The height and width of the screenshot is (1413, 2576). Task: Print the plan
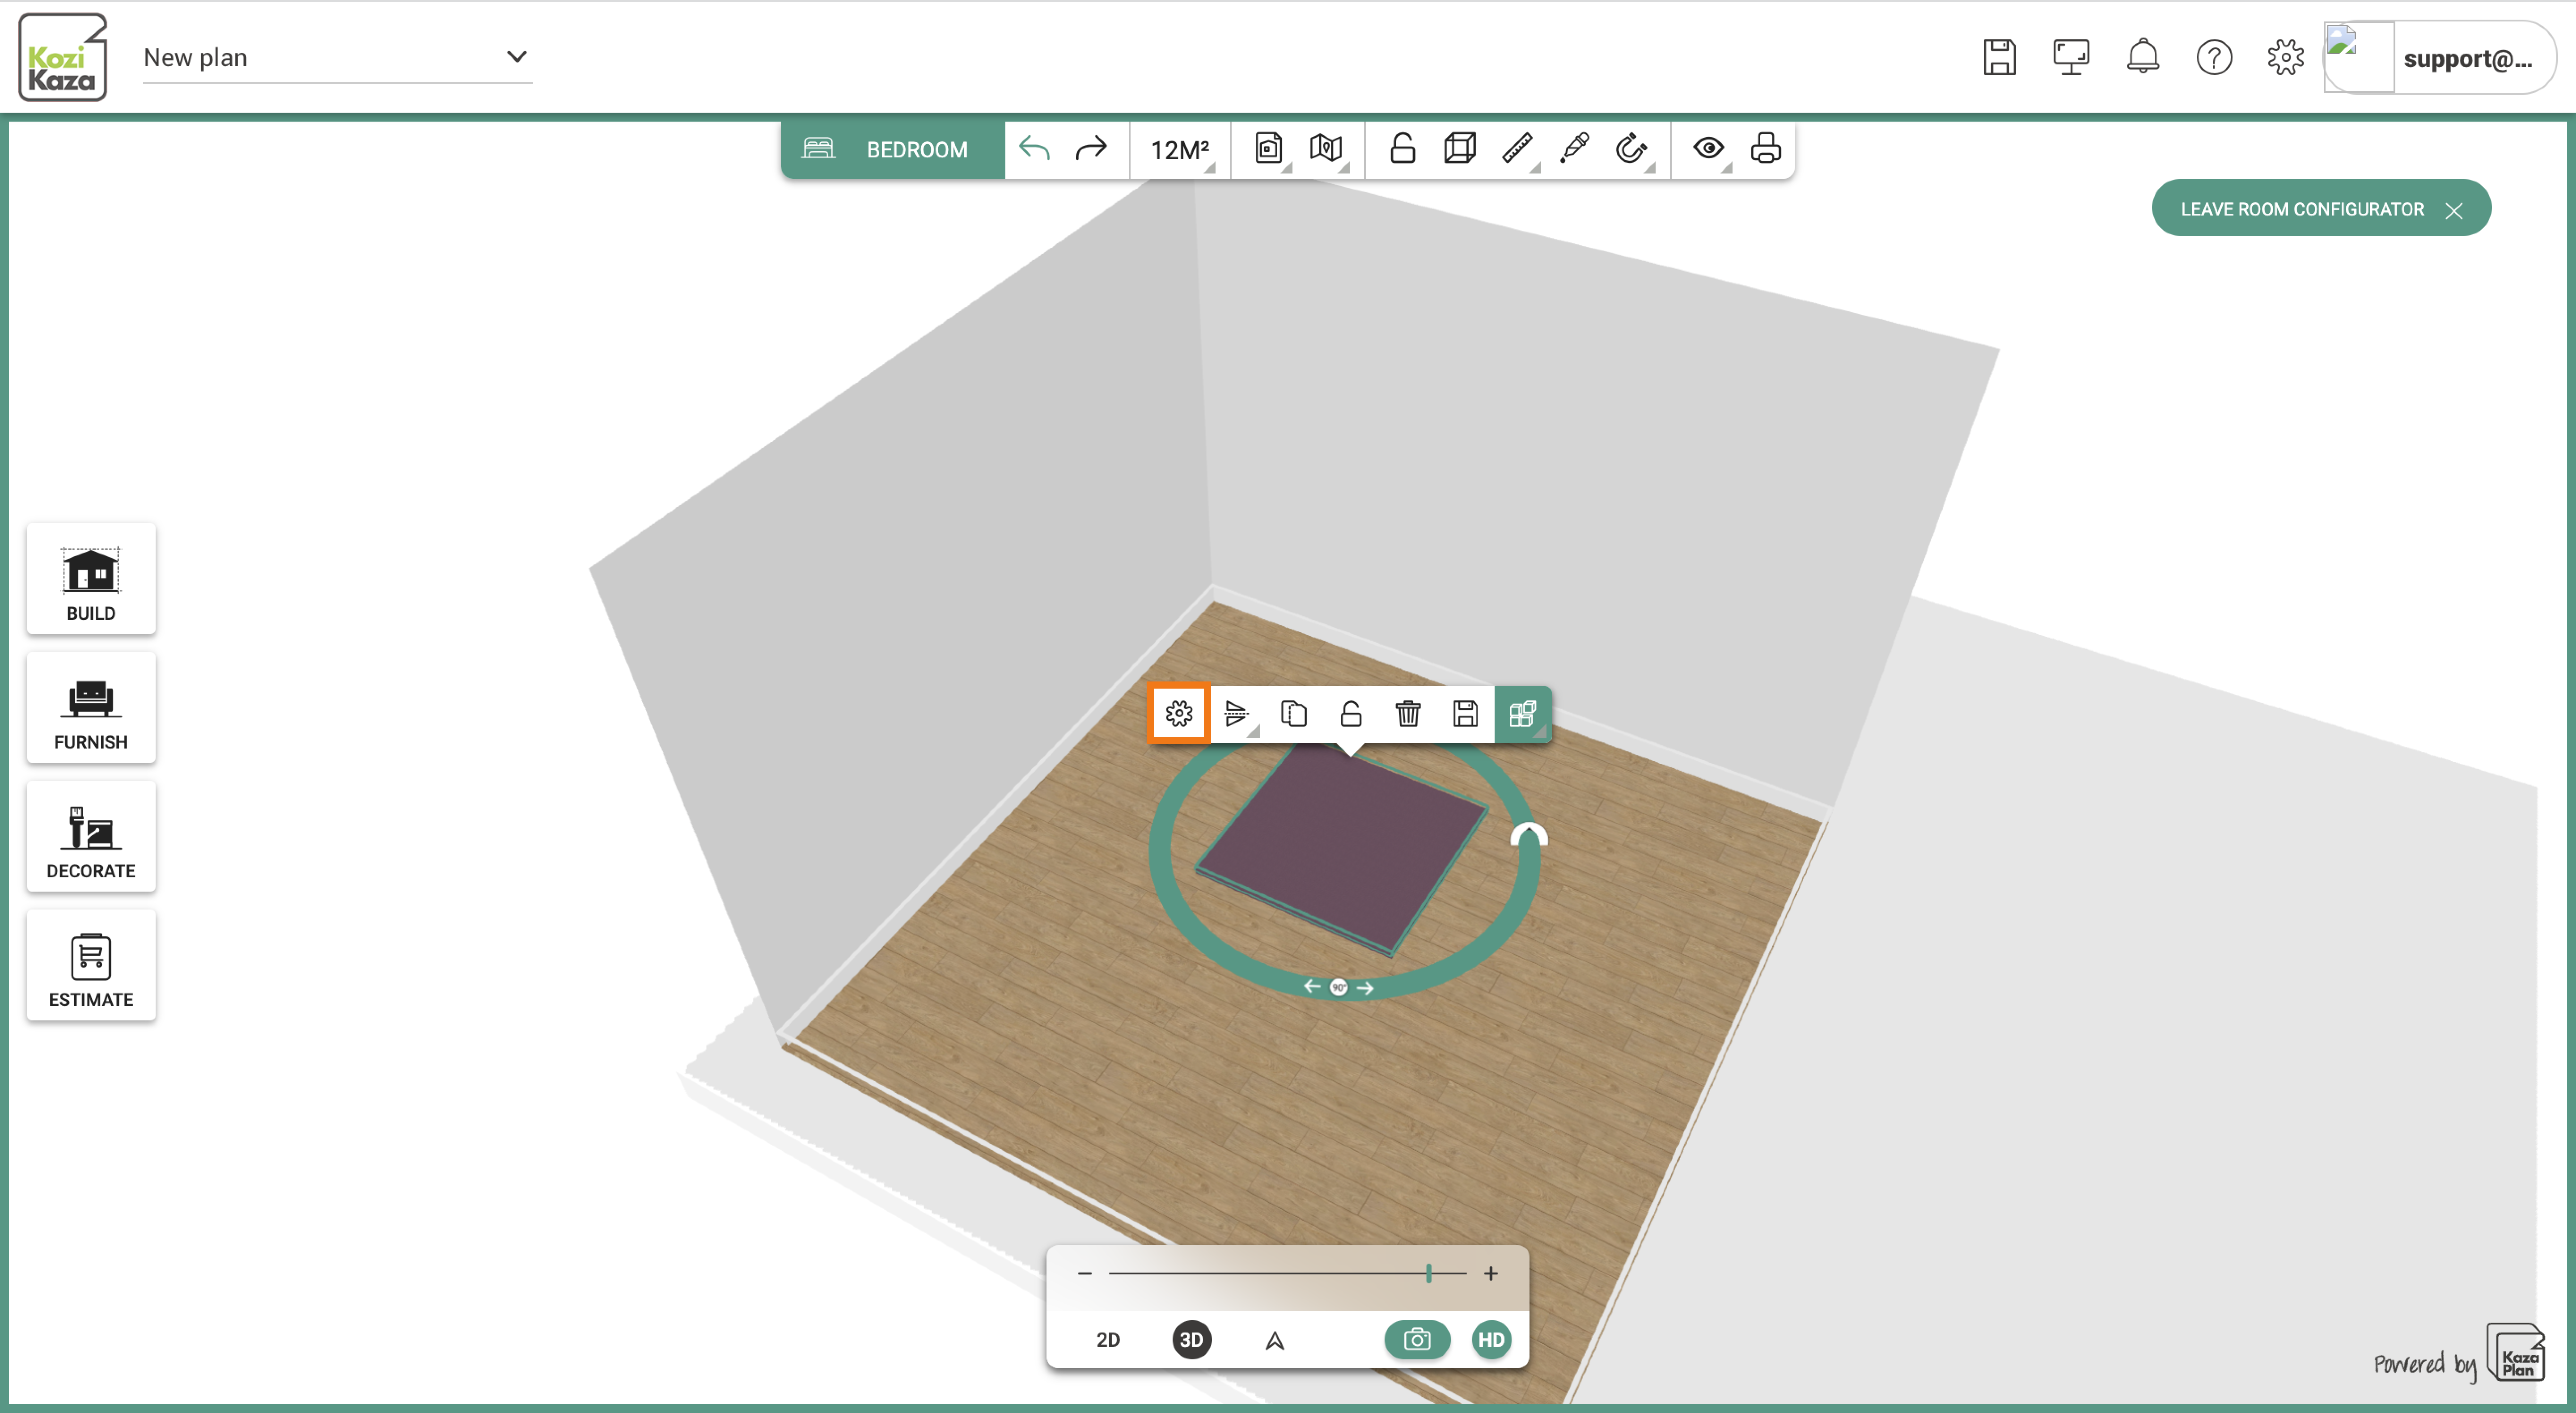(1766, 149)
